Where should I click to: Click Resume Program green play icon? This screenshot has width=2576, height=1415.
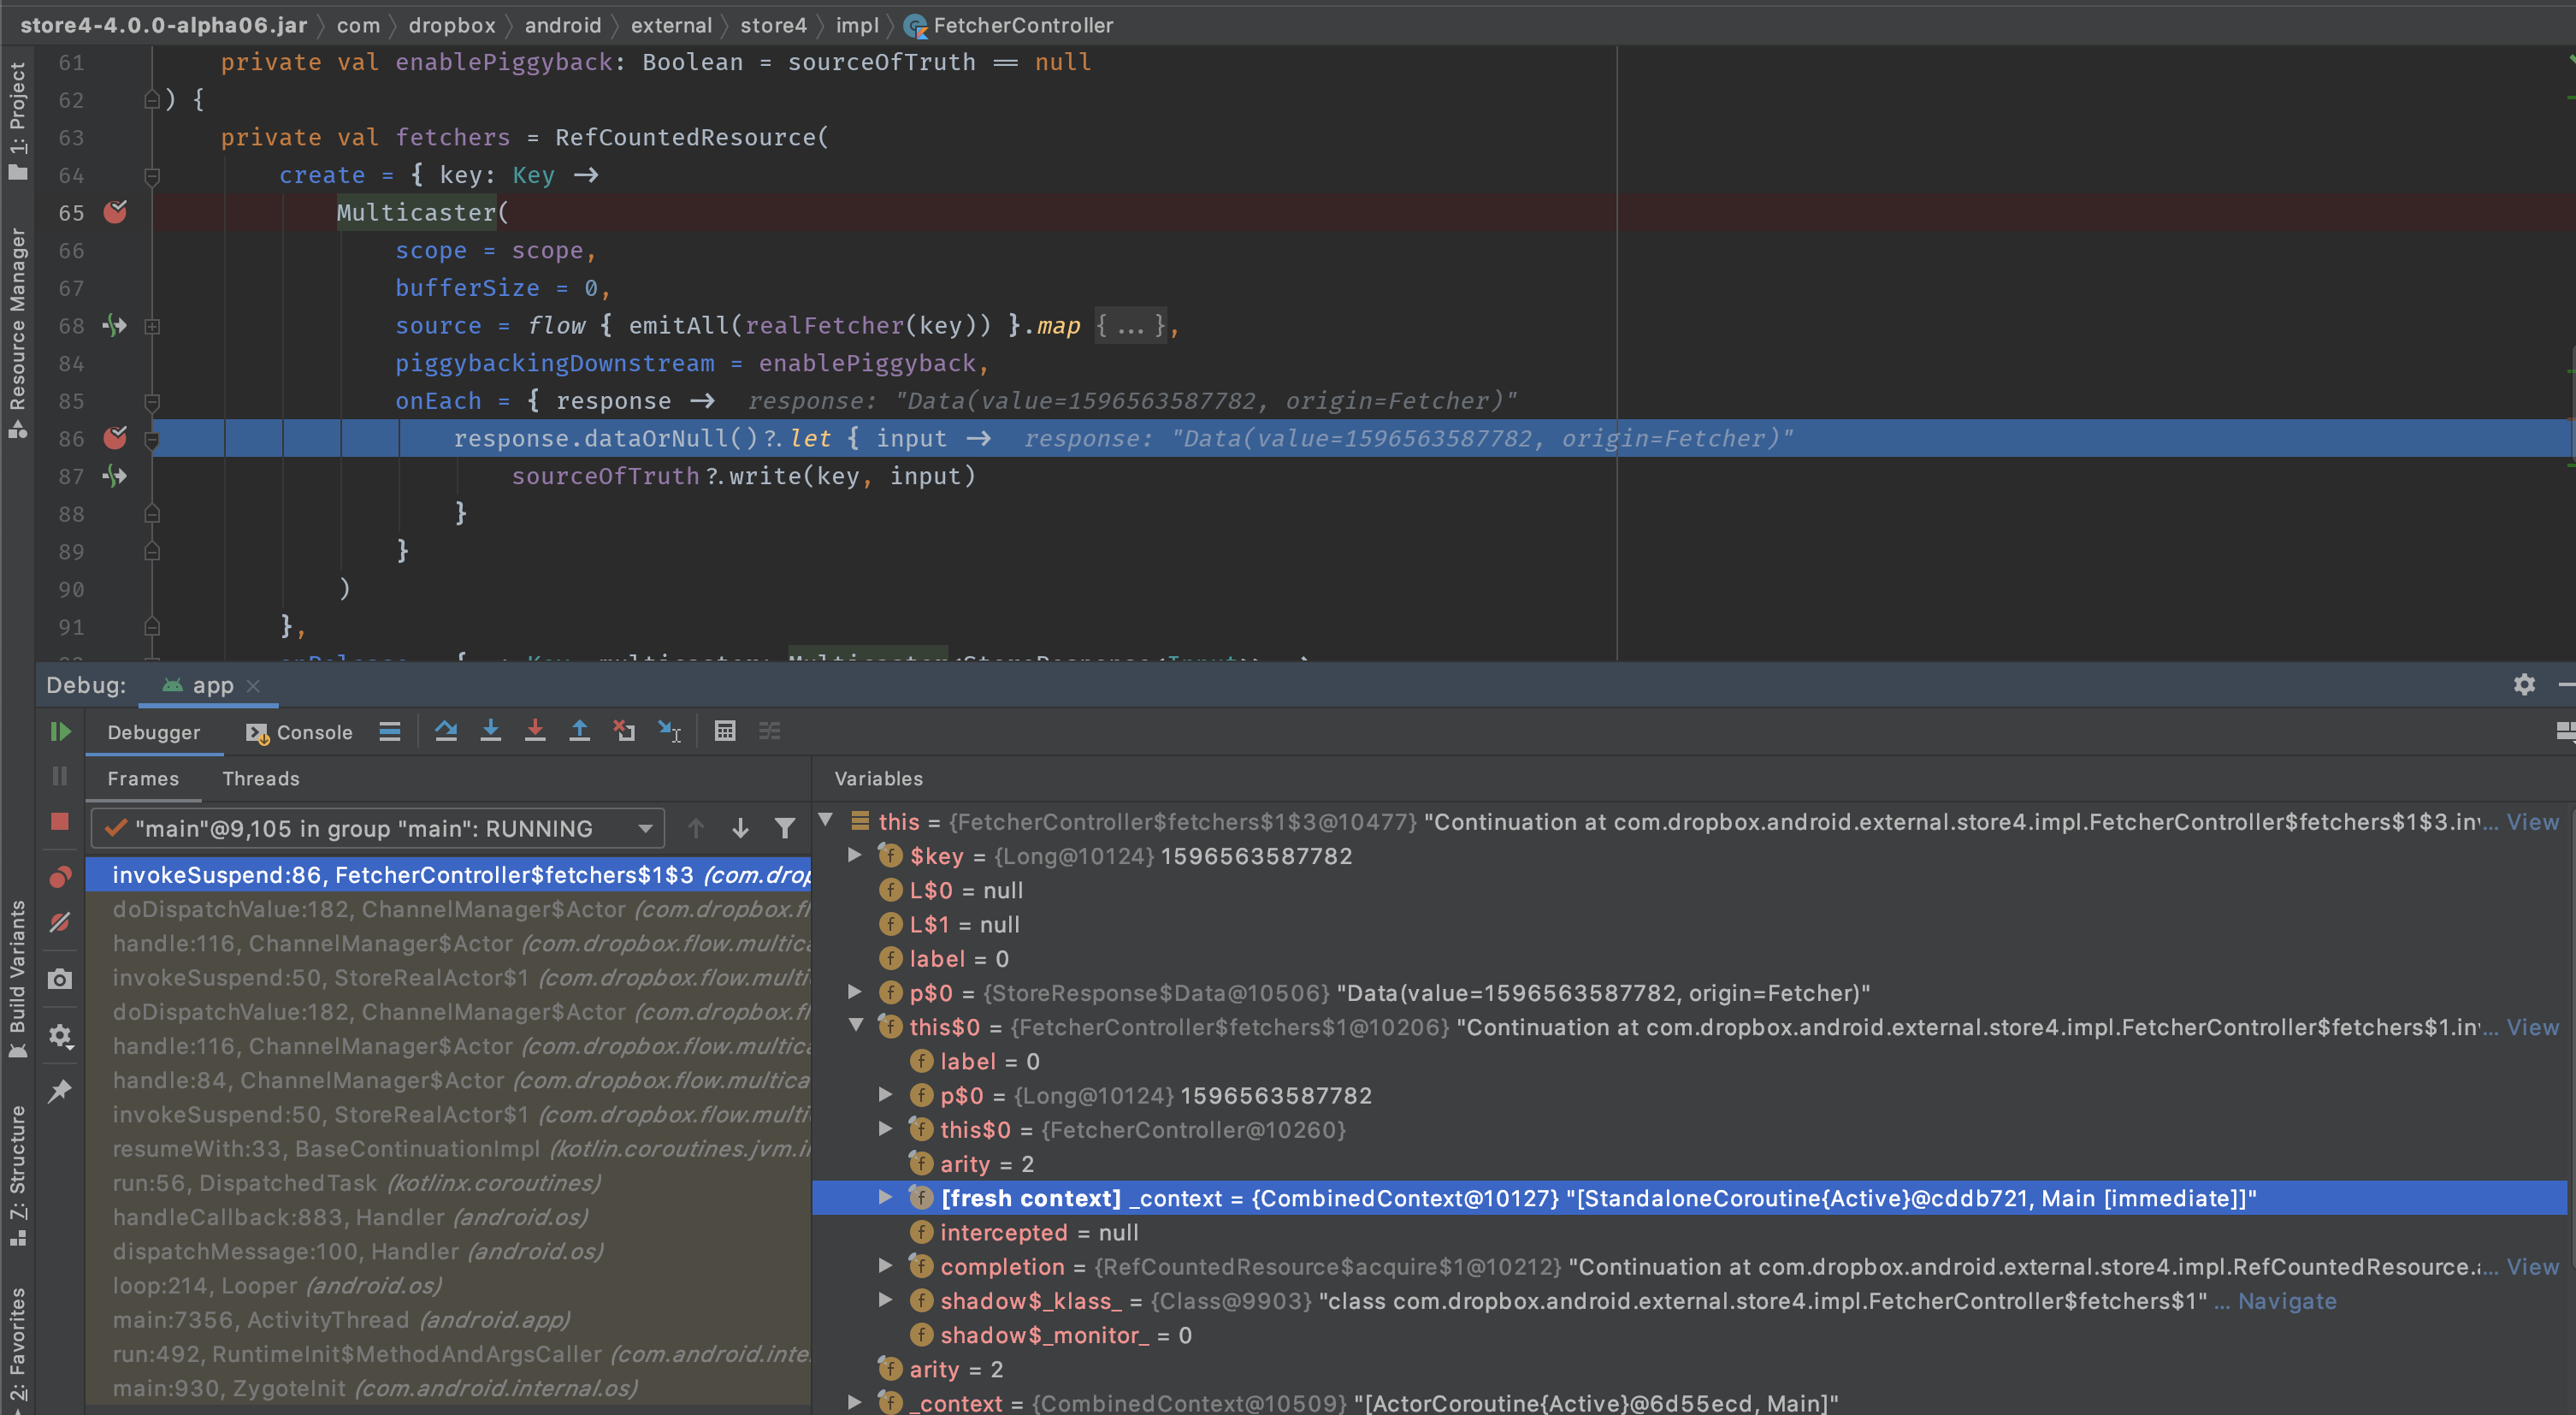[x=60, y=732]
